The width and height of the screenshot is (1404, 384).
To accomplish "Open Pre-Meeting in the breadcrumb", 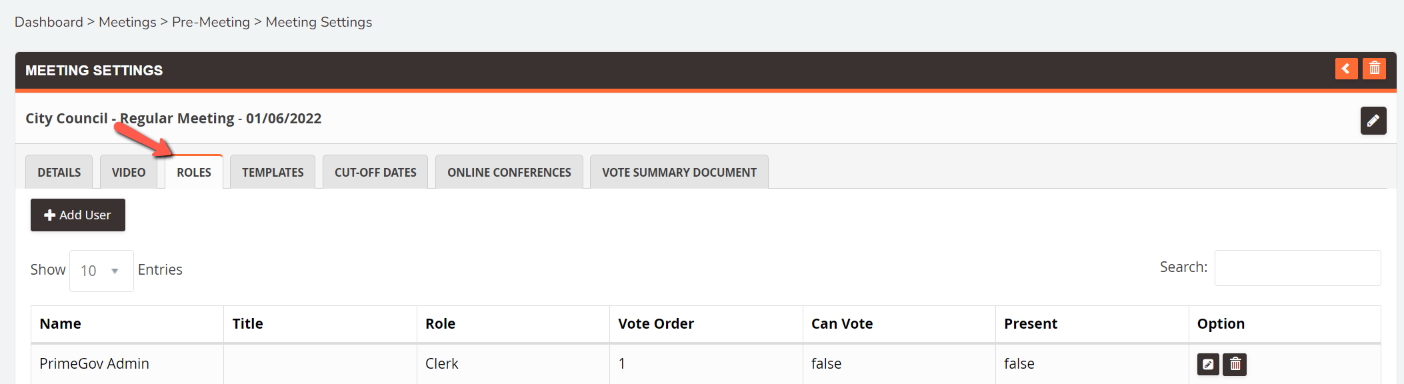I will [x=211, y=22].
